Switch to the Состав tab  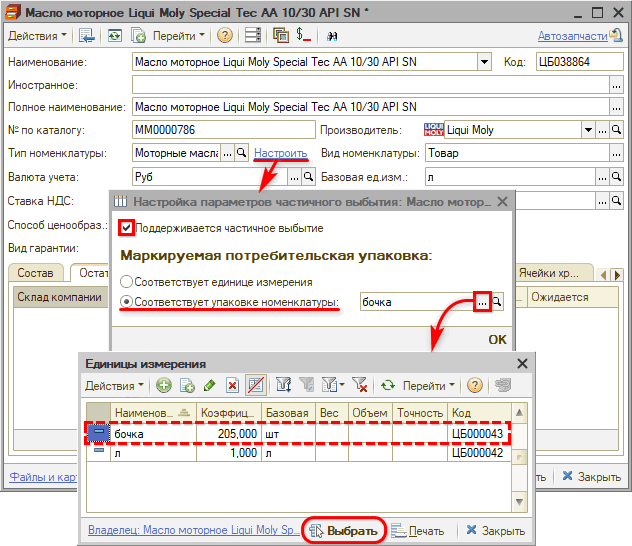pos(36,273)
